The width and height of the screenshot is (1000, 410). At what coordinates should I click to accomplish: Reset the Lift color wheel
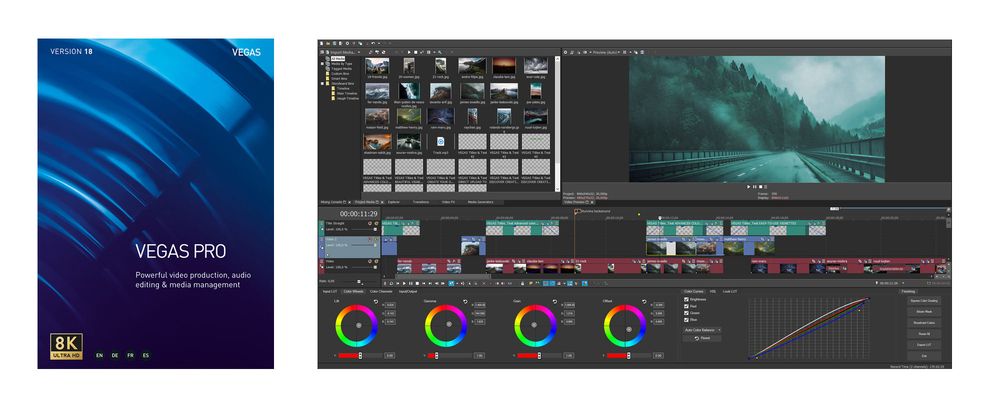click(376, 302)
